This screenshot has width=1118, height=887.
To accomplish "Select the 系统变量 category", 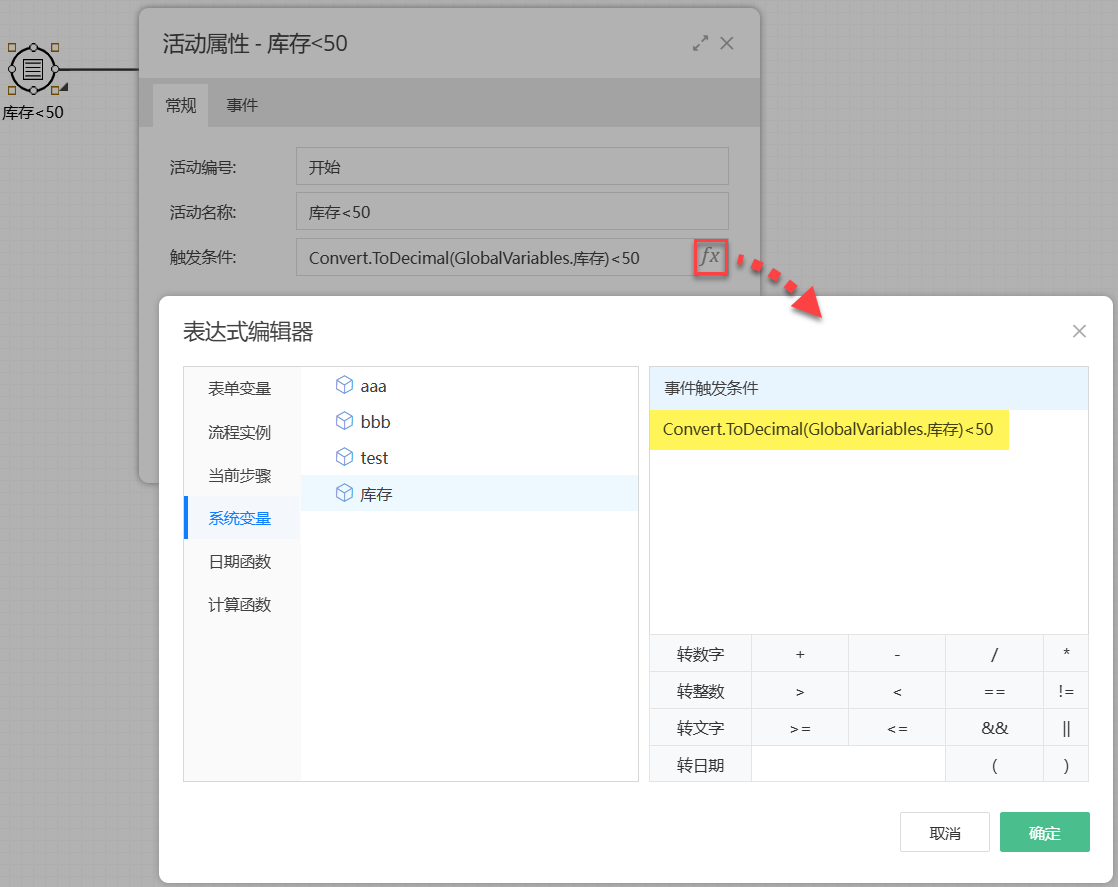I will [240, 518].
